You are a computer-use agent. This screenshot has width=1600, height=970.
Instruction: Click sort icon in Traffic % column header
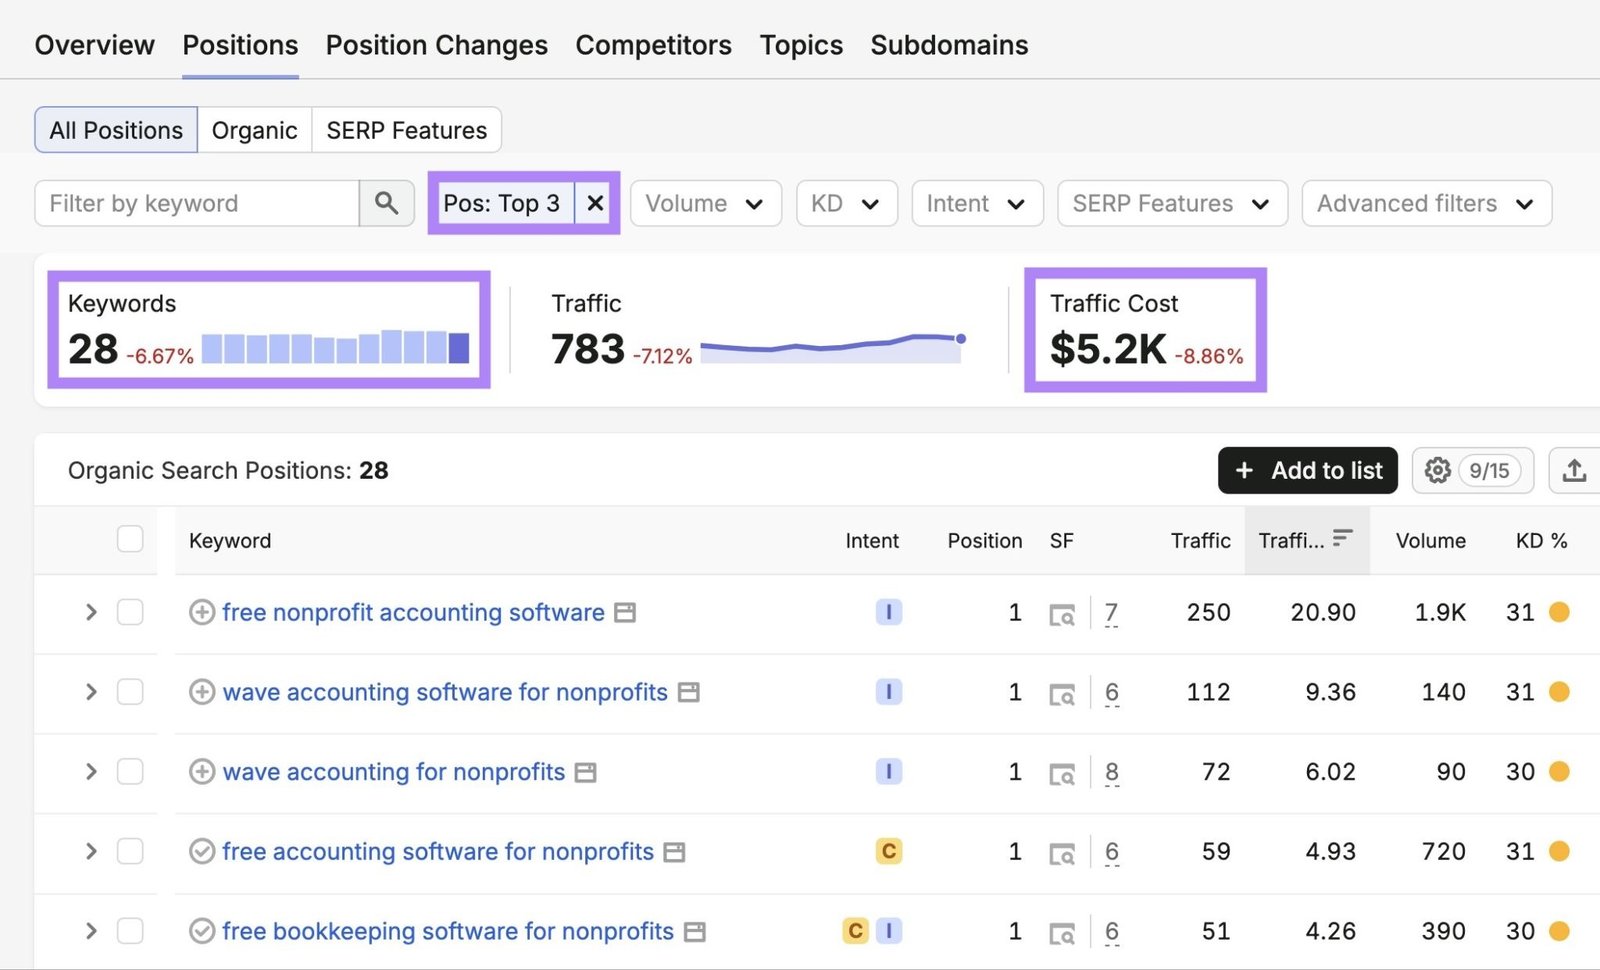(x=1343, y=538)
